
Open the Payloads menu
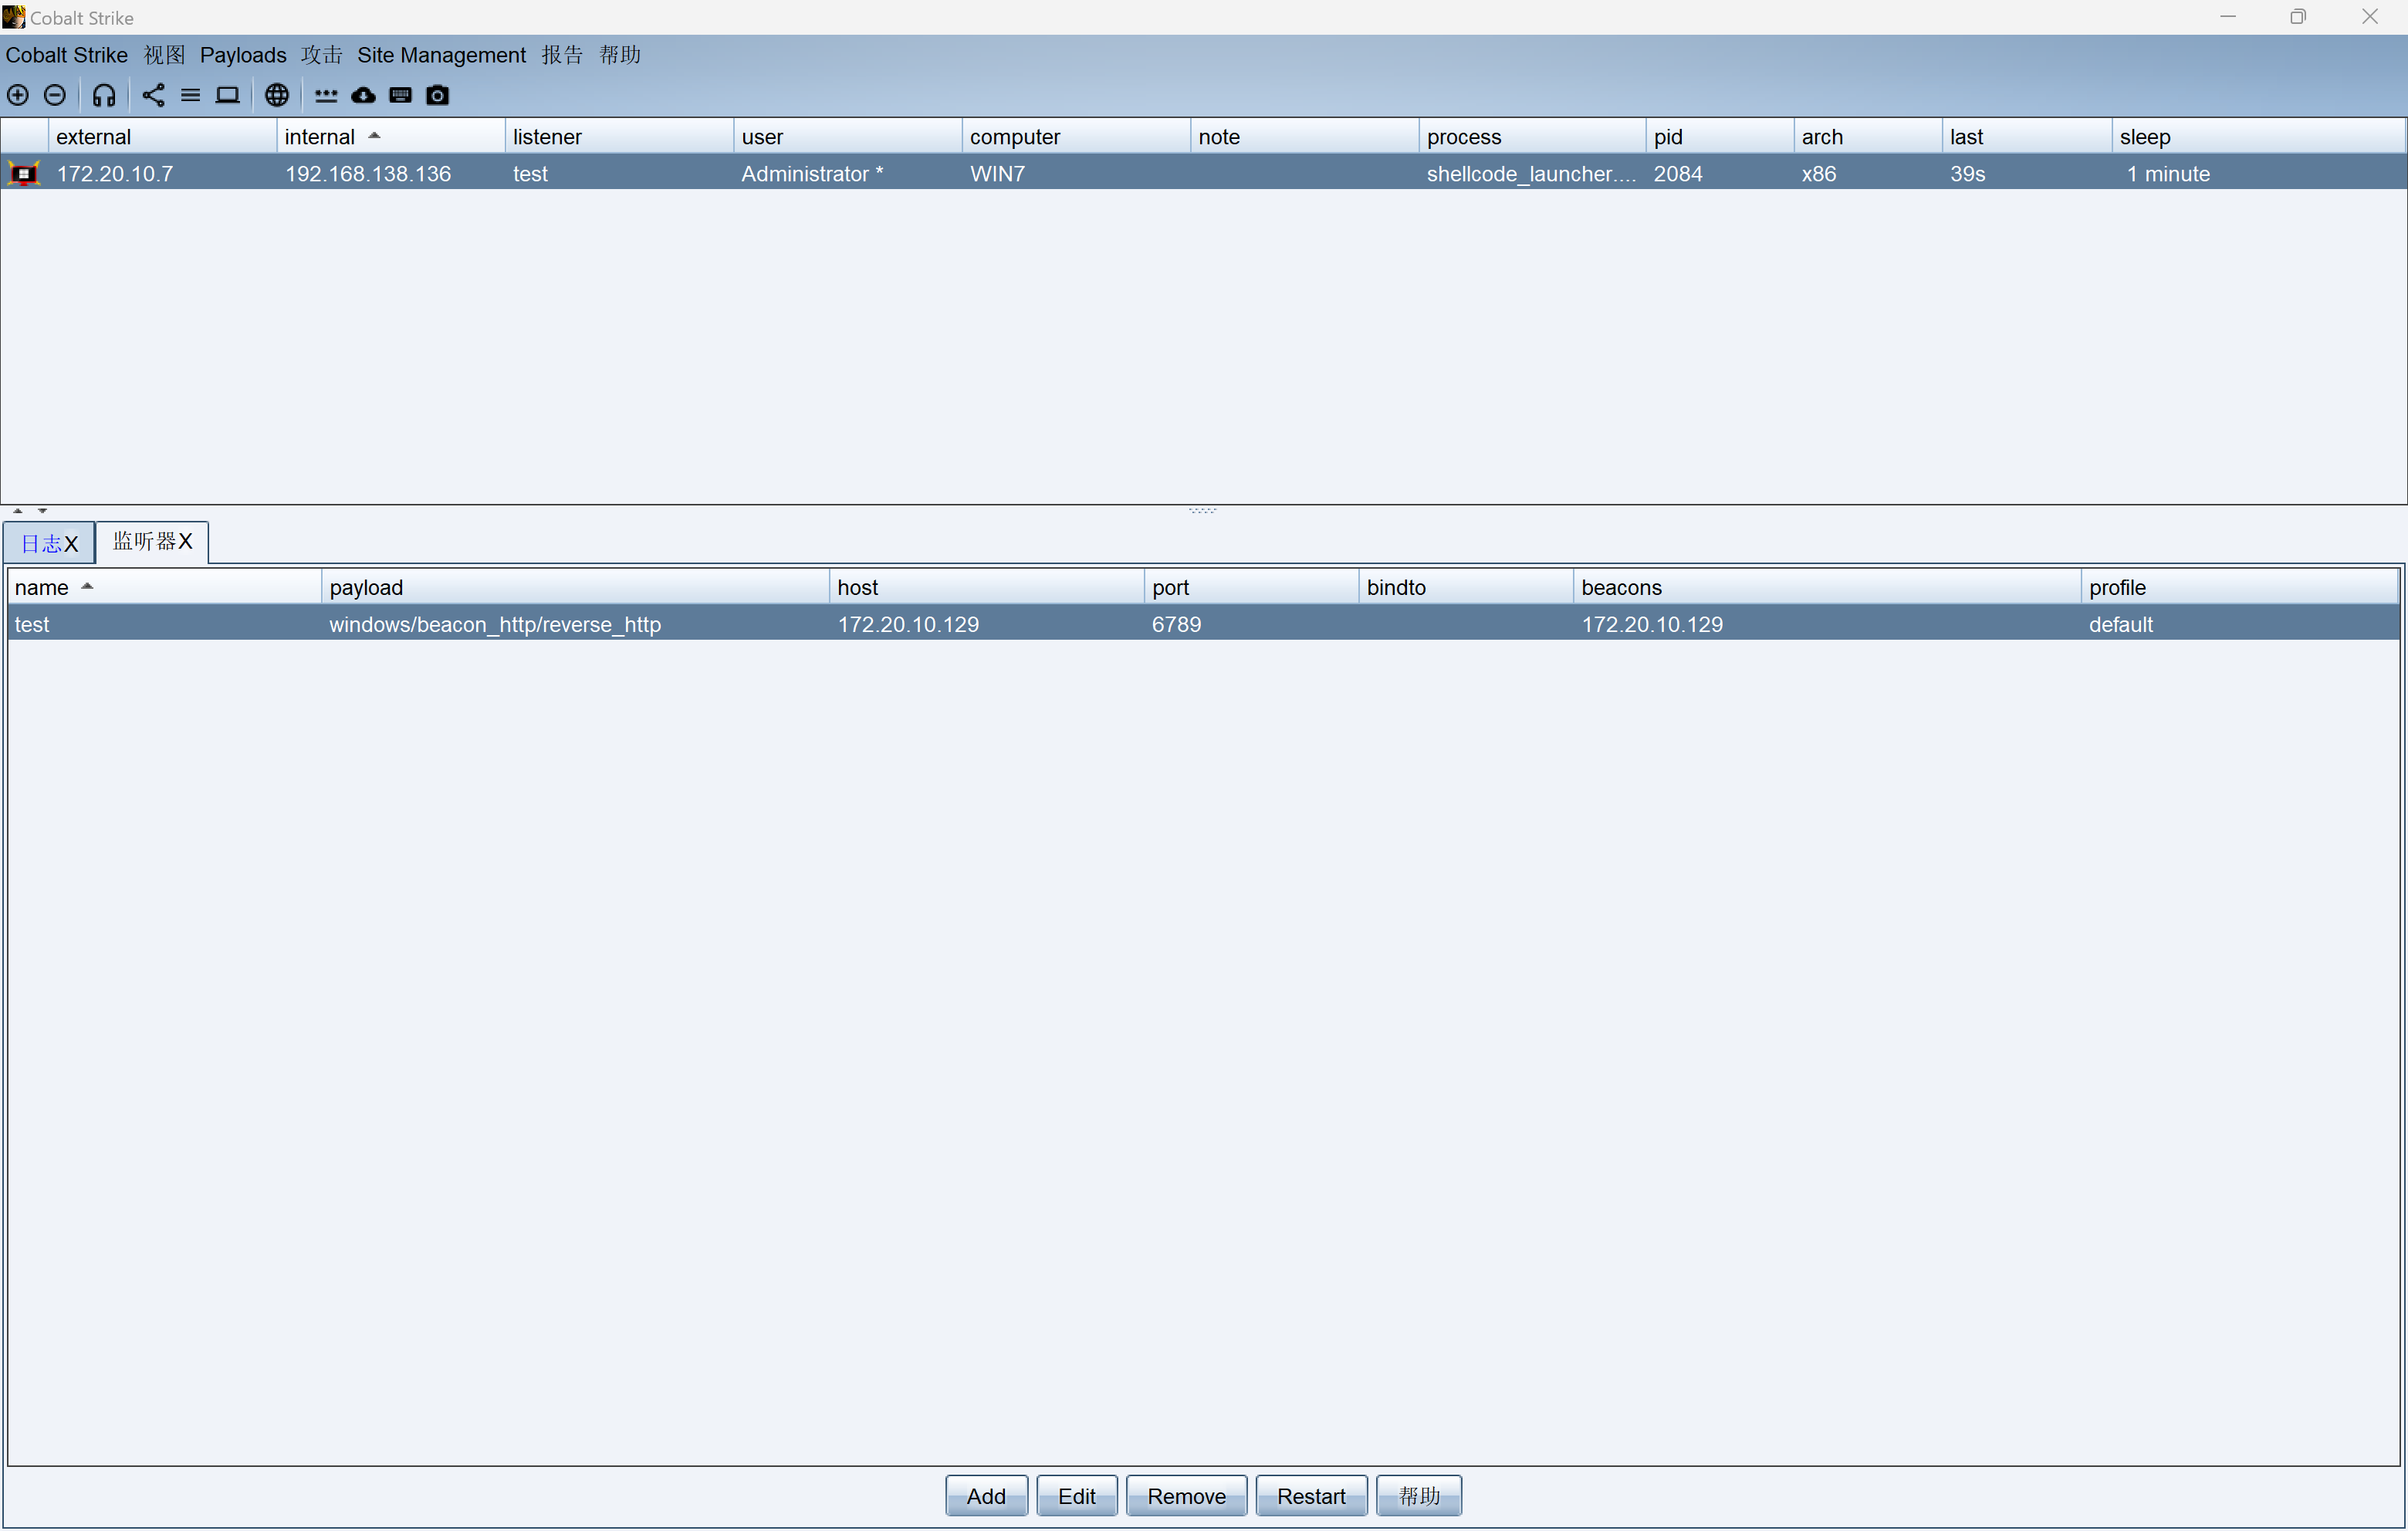243,55
